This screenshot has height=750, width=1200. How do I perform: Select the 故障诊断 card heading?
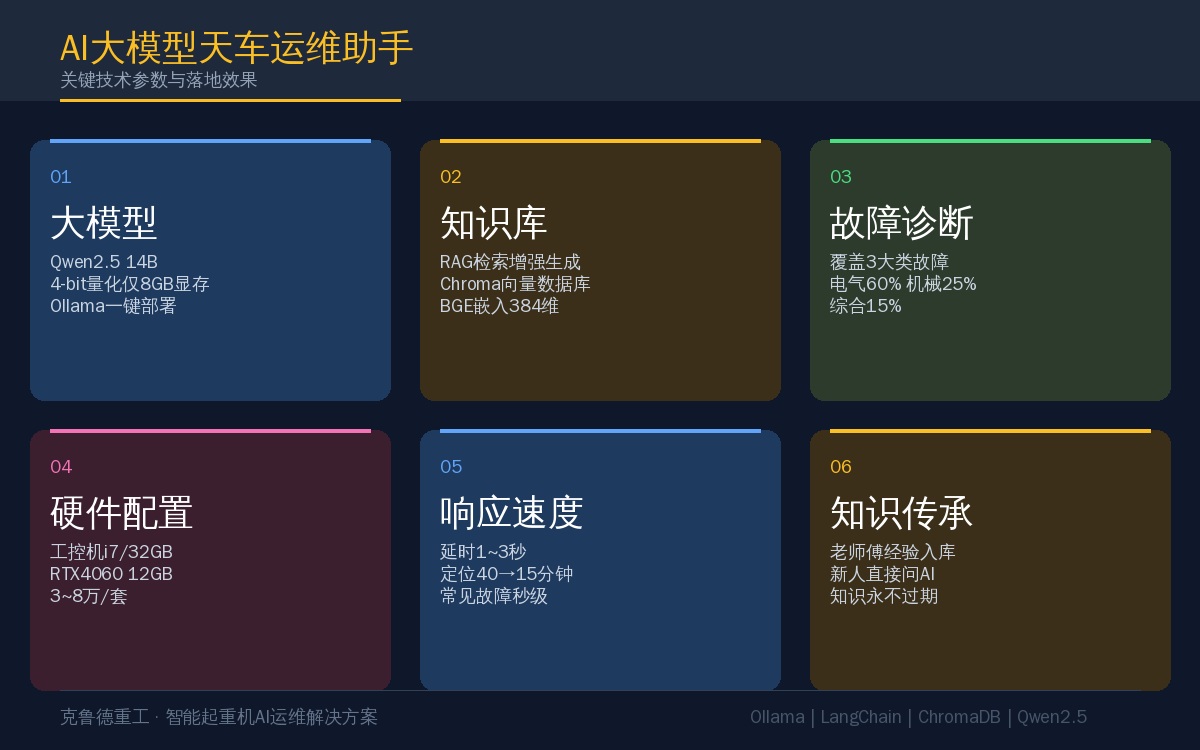902,222
